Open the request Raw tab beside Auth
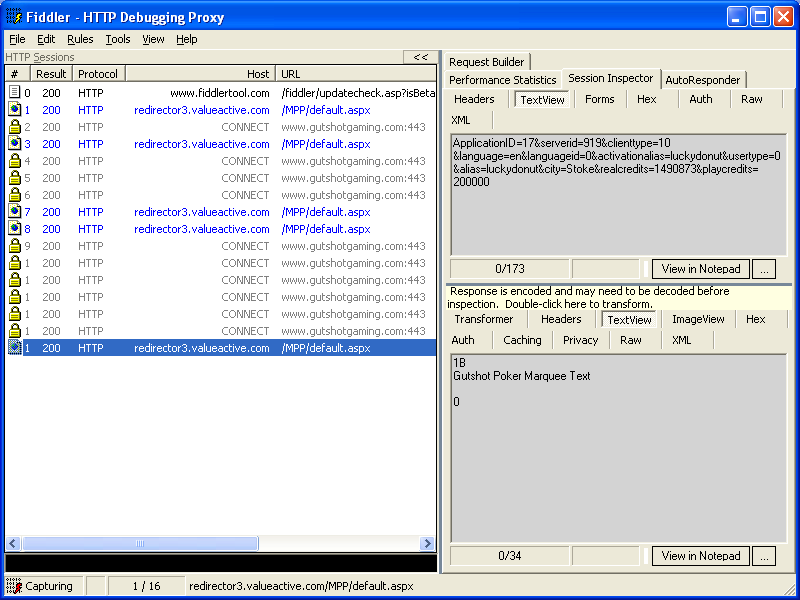This screenshot has width=800, height=600. click(752, 99)
